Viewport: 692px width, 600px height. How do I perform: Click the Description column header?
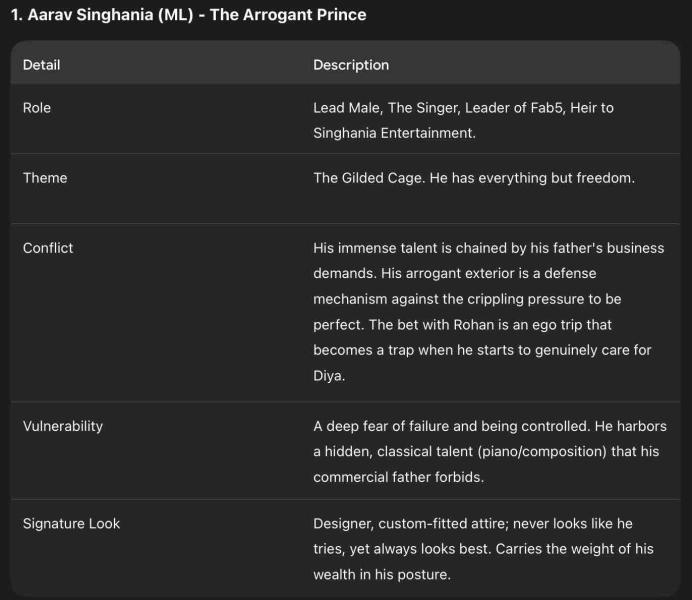point(351,65)
